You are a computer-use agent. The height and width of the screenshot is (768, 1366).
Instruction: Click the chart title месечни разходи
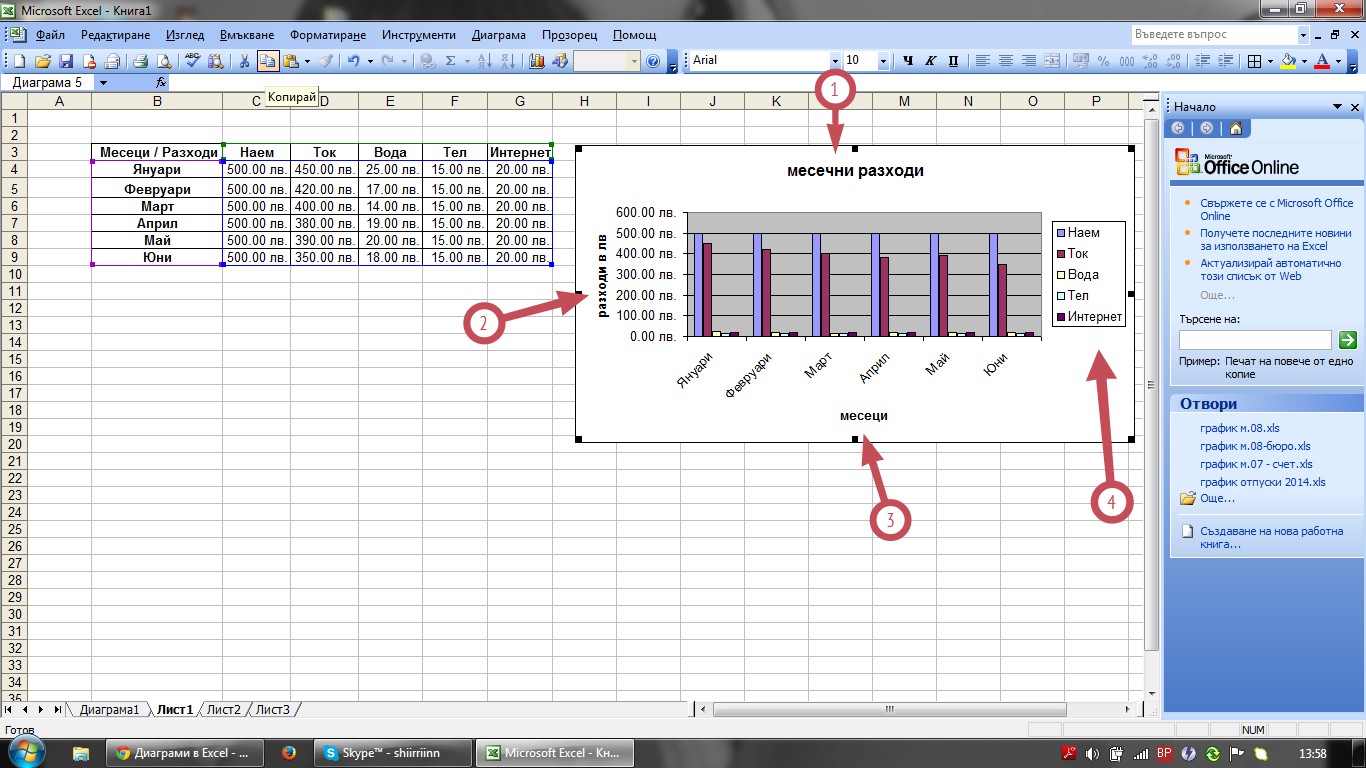coord(855,171)
